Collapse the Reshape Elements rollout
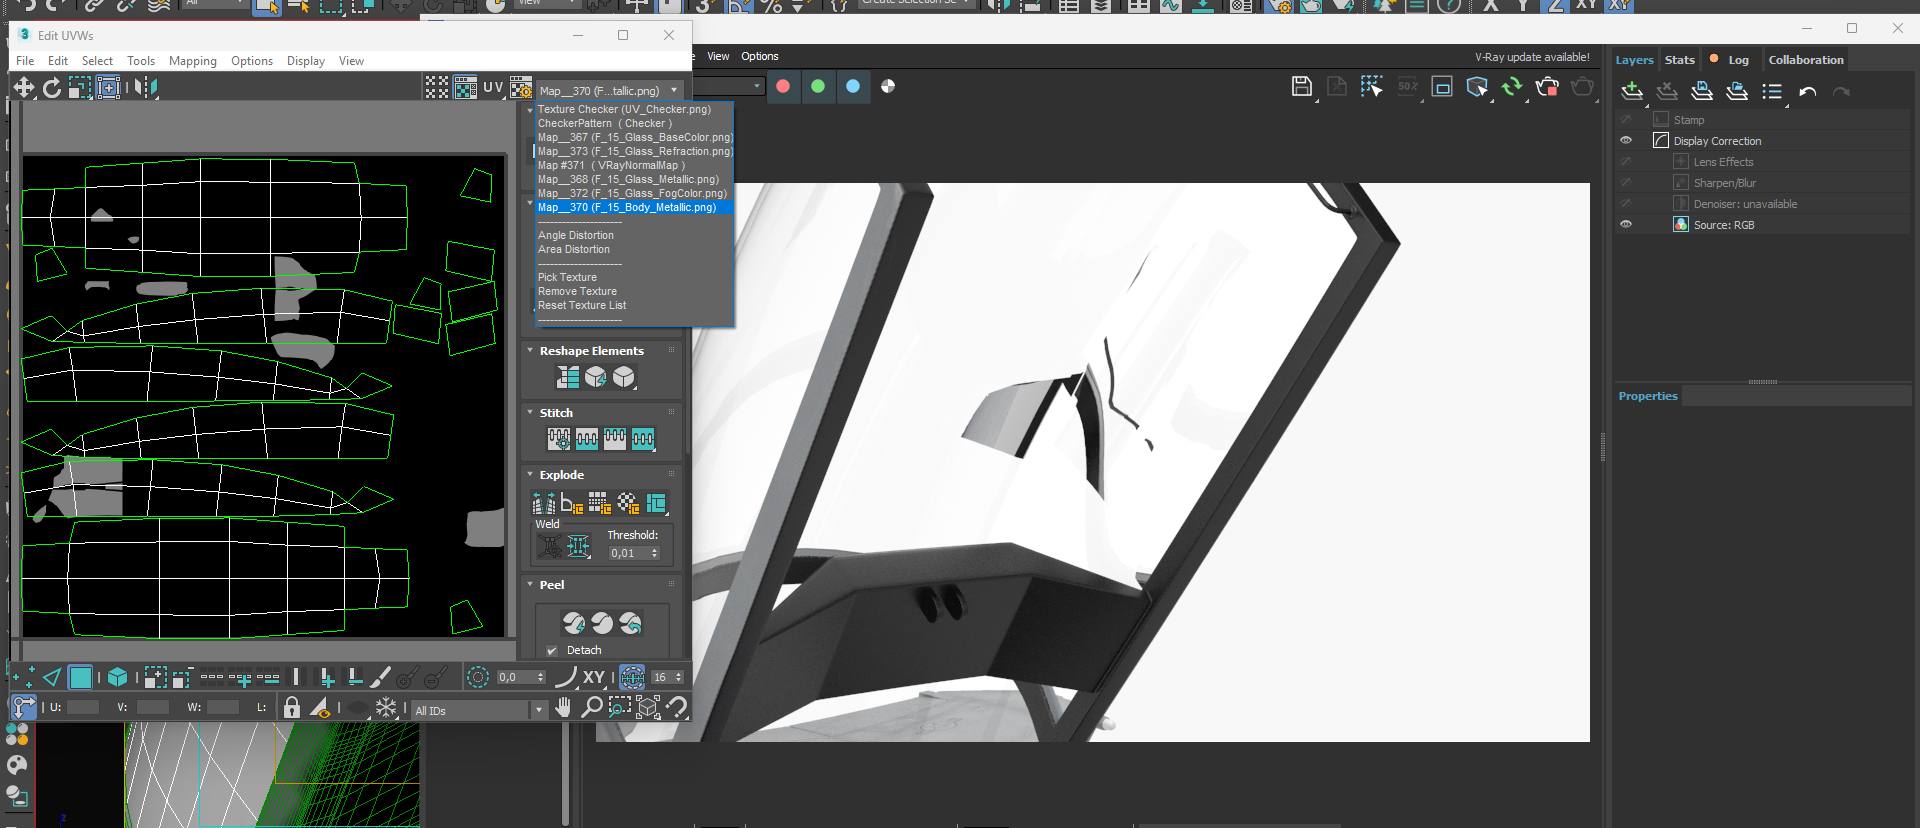 click(530, 351)
